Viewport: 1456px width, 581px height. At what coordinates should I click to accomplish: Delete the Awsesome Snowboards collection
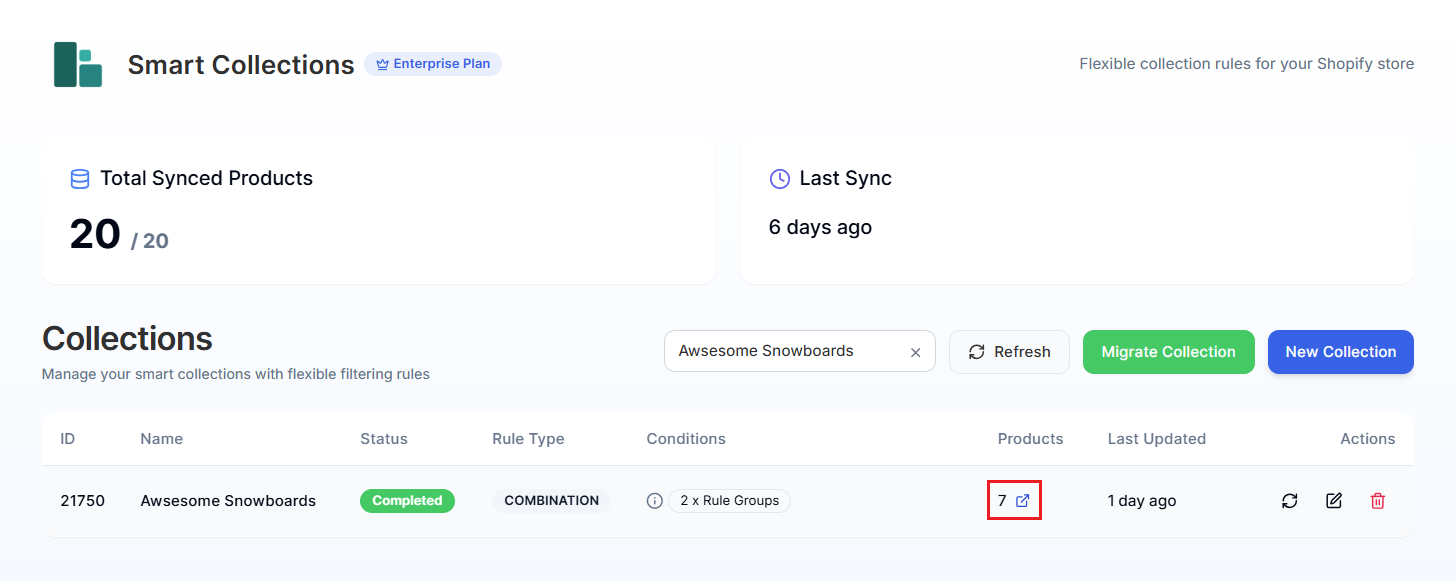1377,500
